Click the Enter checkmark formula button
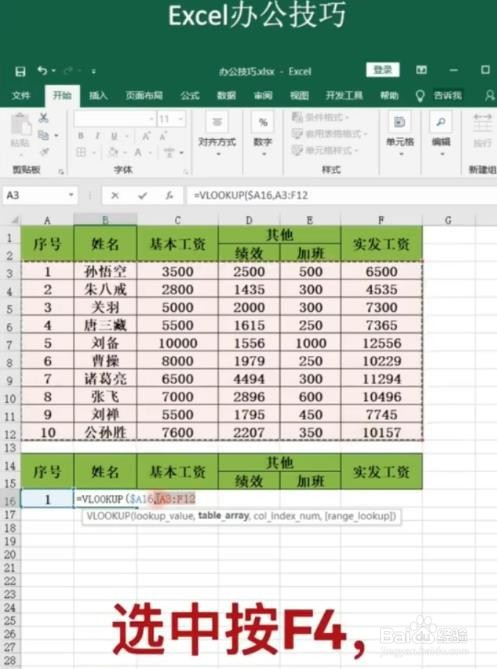 pos(142,195)
